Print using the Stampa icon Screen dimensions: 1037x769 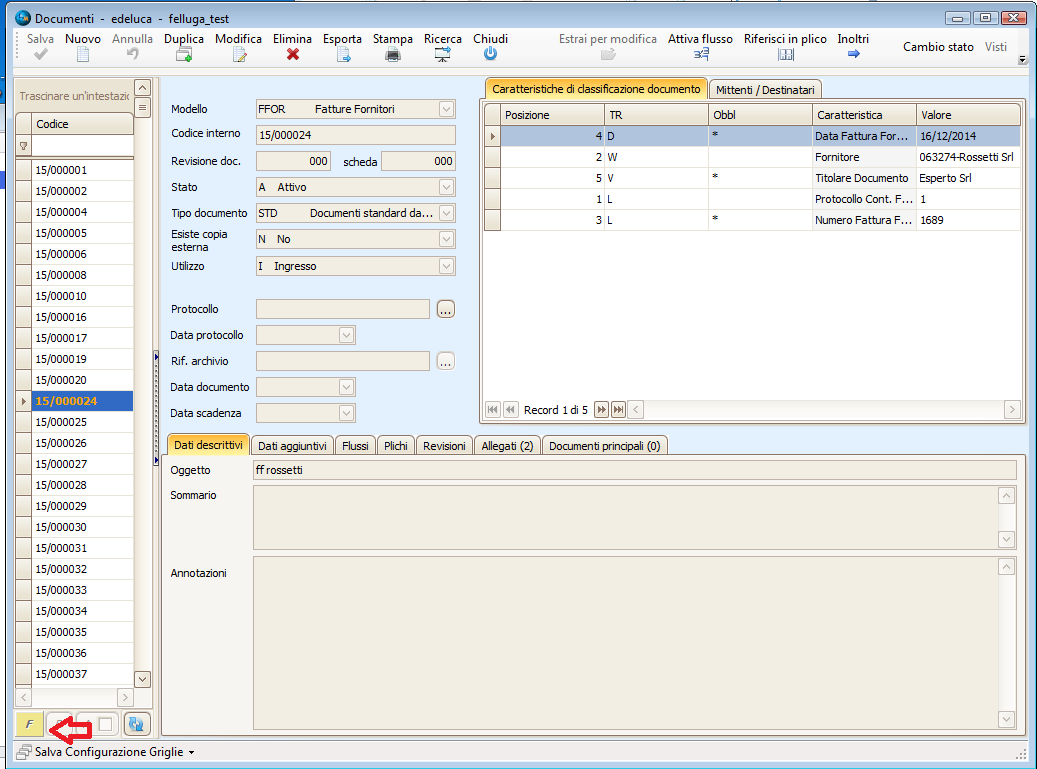coord(393,55)
